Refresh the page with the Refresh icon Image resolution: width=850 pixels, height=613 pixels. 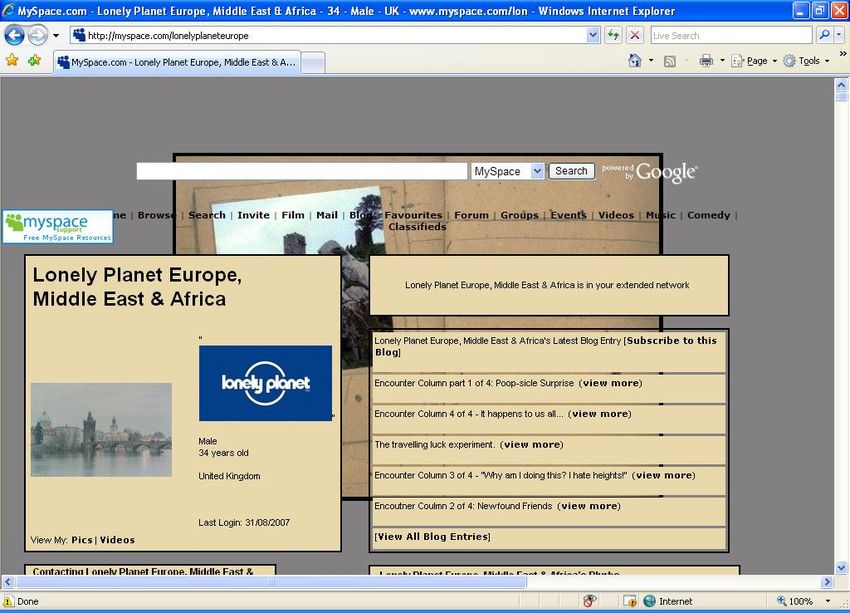(x=614, y=36)
